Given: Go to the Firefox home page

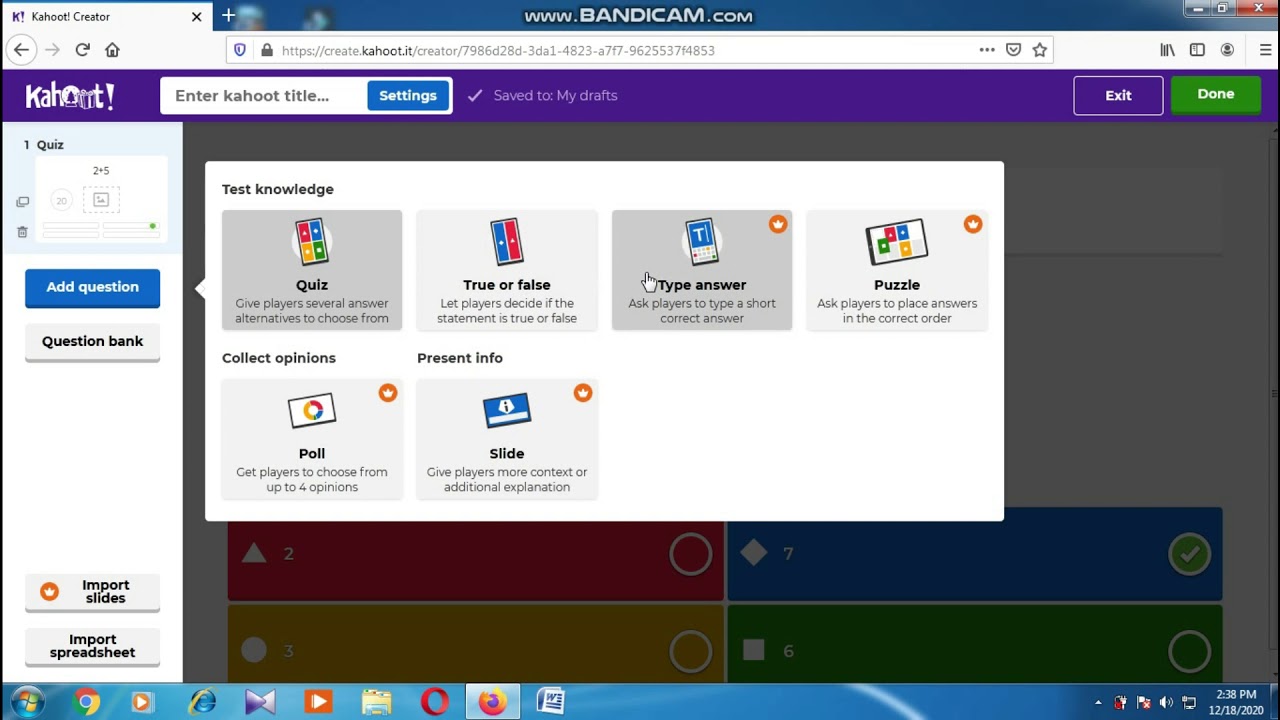Looking at the screenshot, I should [x=112, y=50].
